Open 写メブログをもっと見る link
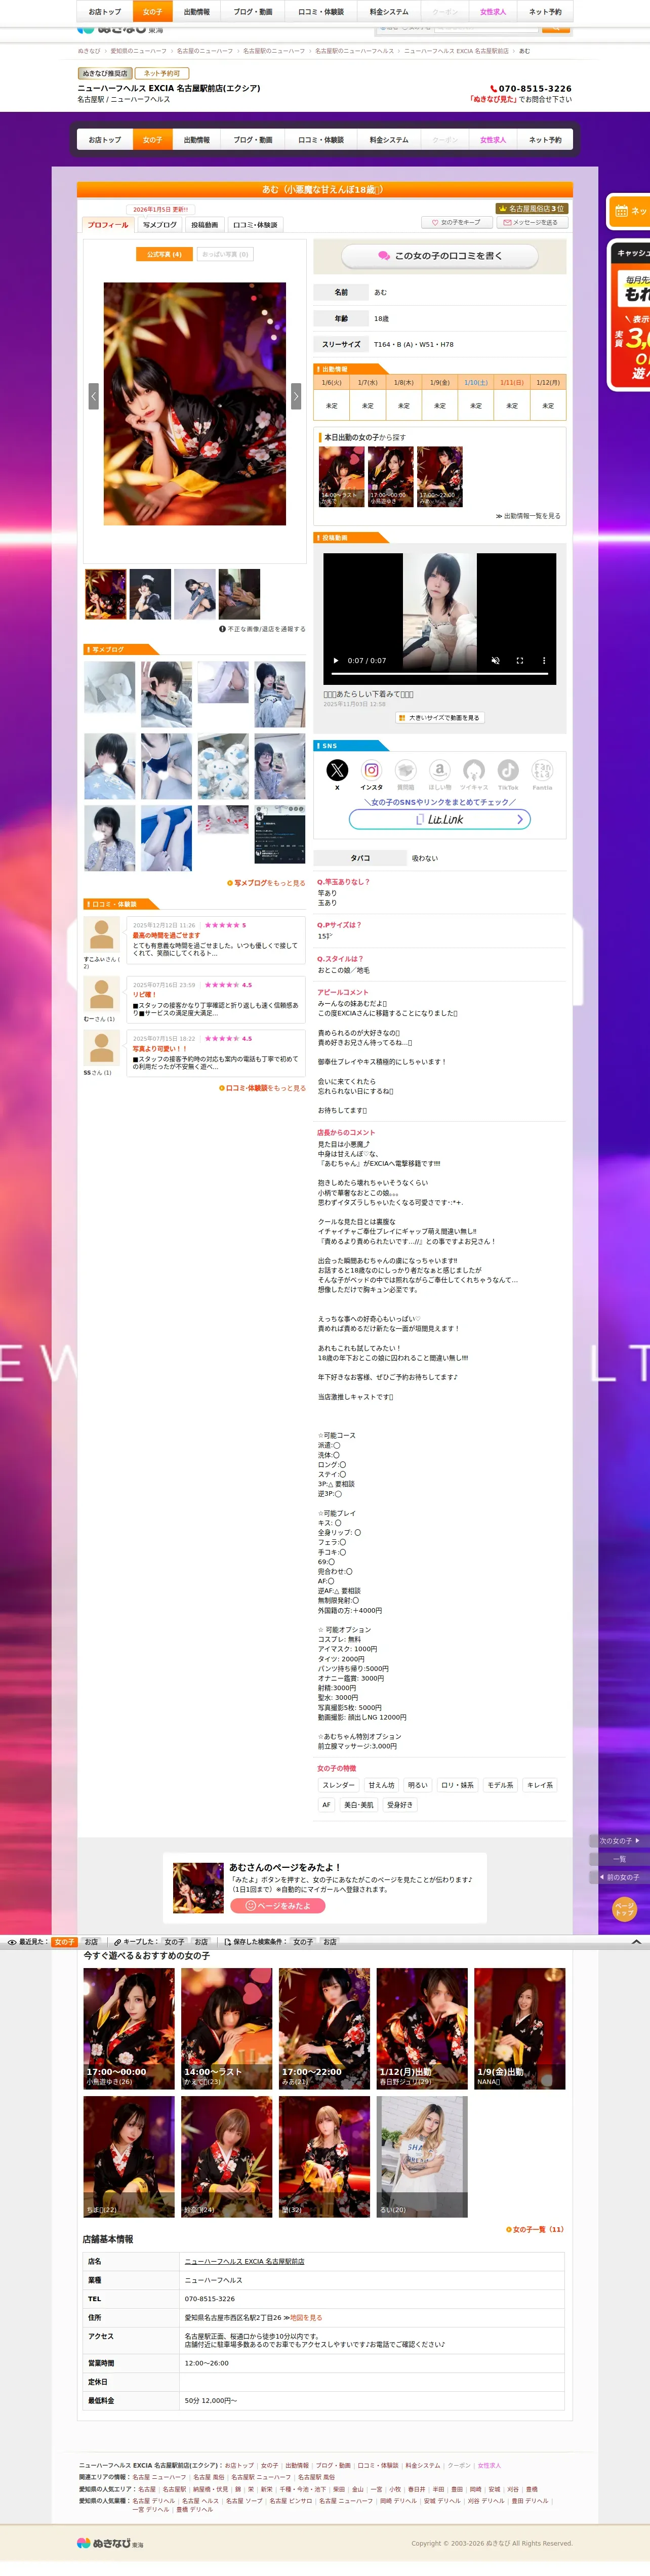This screenshot has width=650, height=2576. tap(266, 883)
